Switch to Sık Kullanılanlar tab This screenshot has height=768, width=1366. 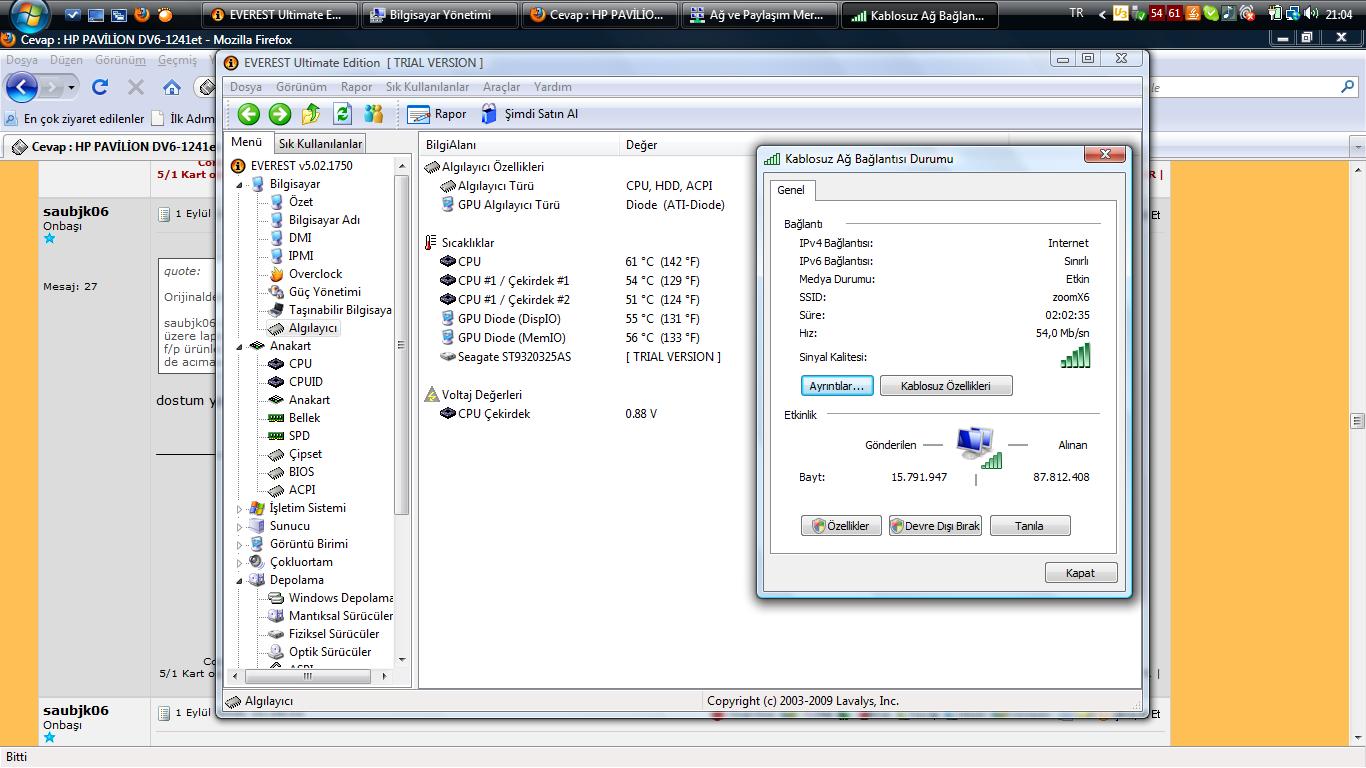[320, 144]
